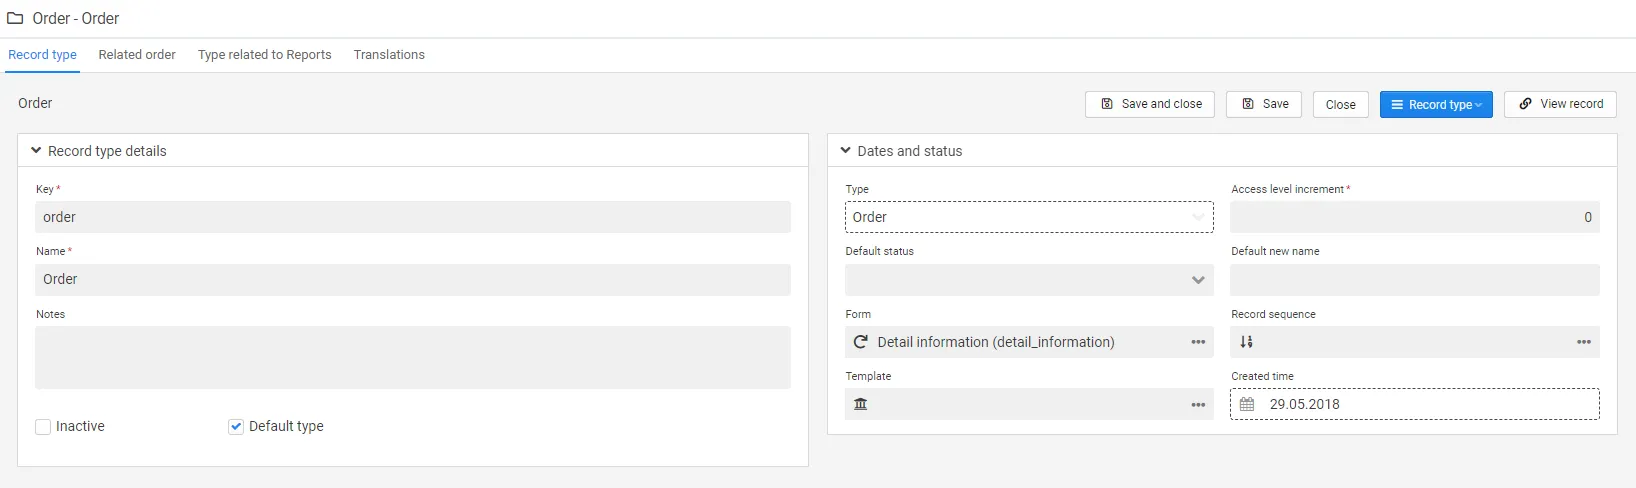The height and width of the screenshot is (488, 1636).
Task: Open the Template field ellipsis menu
Action: (1198, 405)
